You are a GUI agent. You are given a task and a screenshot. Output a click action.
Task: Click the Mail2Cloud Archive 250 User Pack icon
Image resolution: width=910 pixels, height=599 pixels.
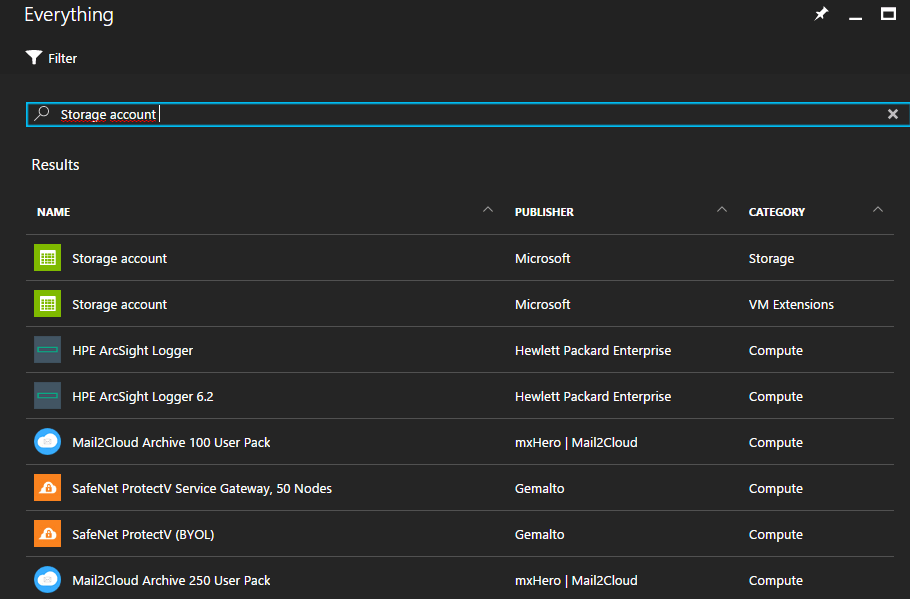(48, 579)
